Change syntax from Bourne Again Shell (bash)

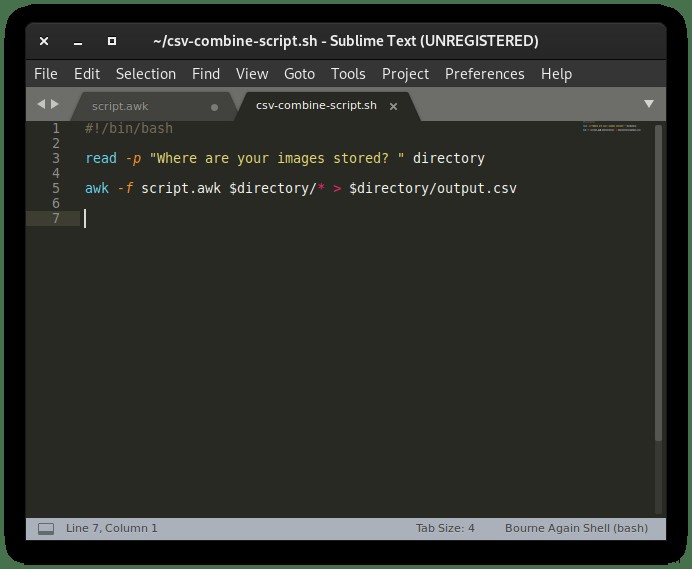(576, 528)
